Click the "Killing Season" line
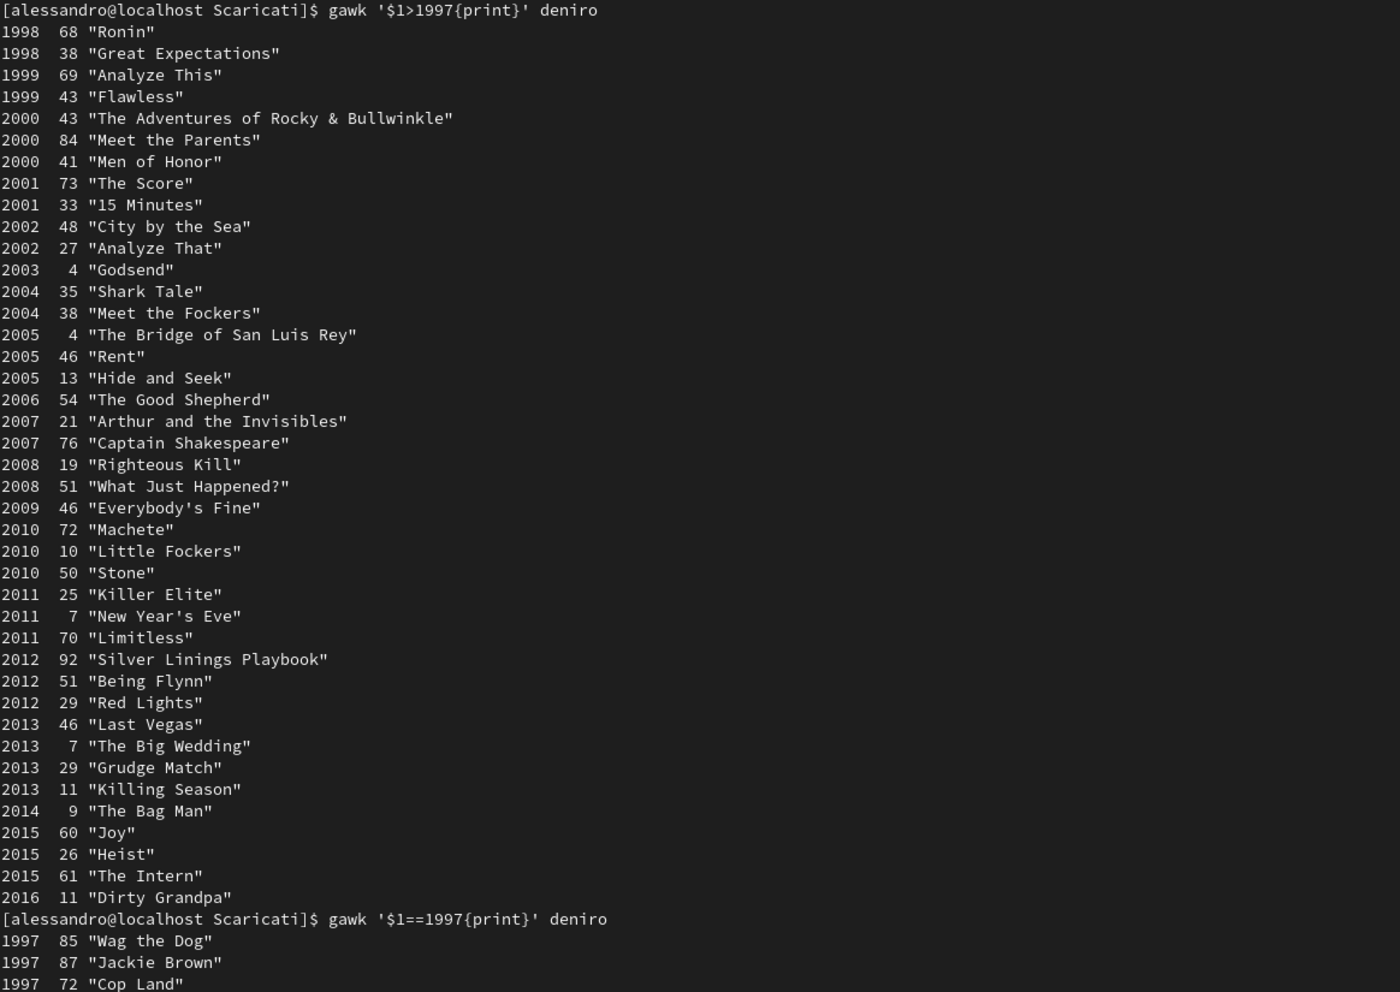The height and width of the screenshot is (992, 1400). 164,790
